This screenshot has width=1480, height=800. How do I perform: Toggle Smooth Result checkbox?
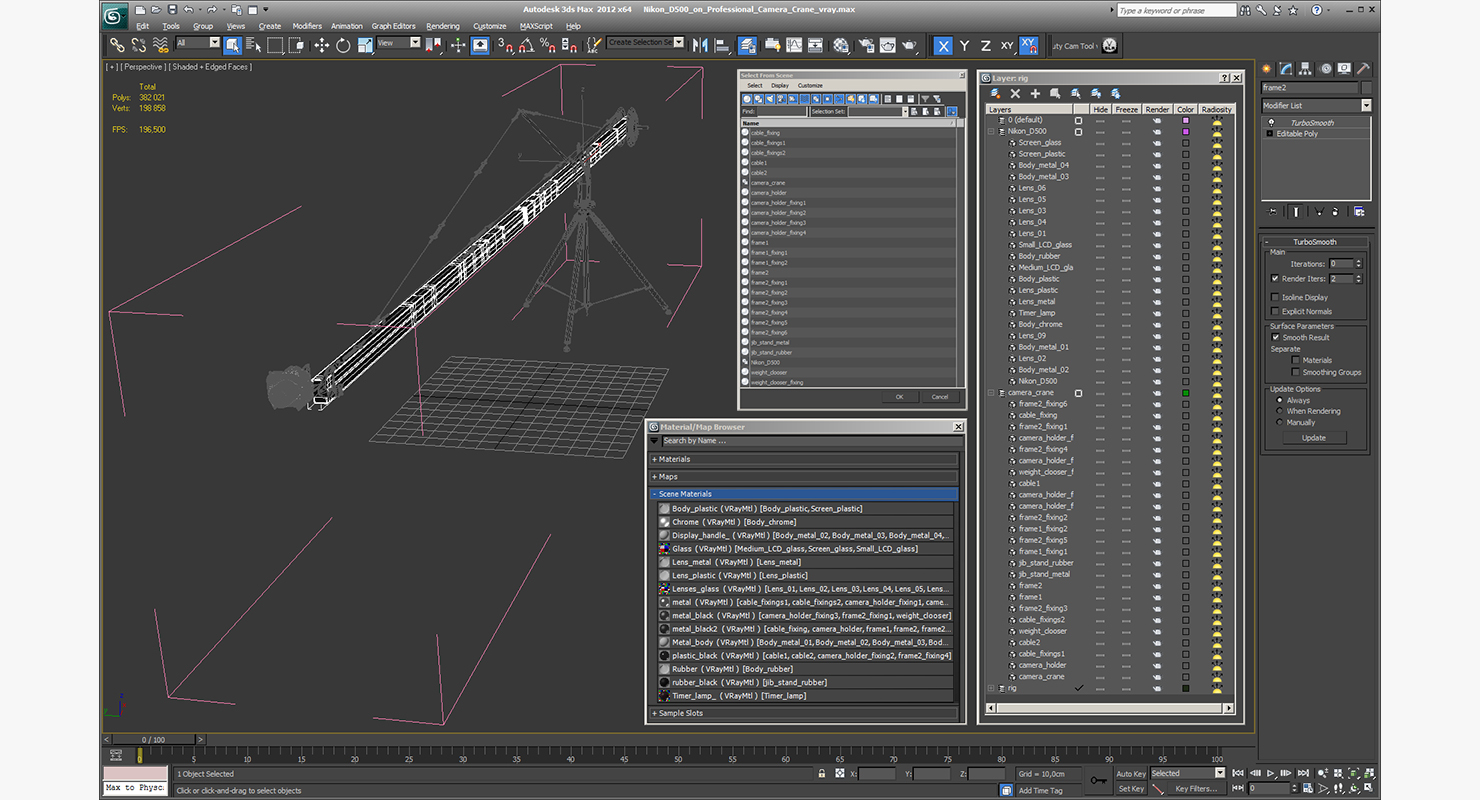point(1275,337)
